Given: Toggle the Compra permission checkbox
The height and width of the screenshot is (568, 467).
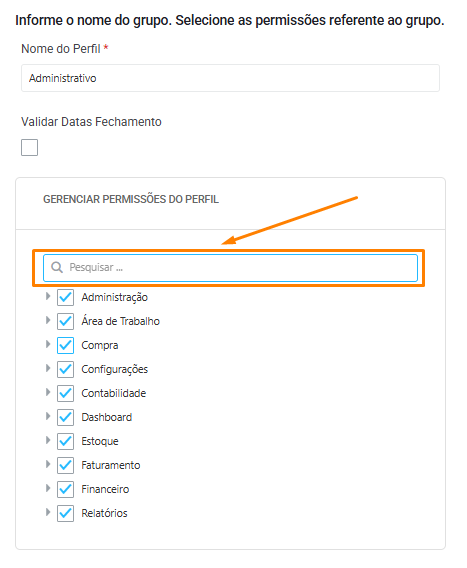Looking at the screenshot, I should [x=65, y=345].
